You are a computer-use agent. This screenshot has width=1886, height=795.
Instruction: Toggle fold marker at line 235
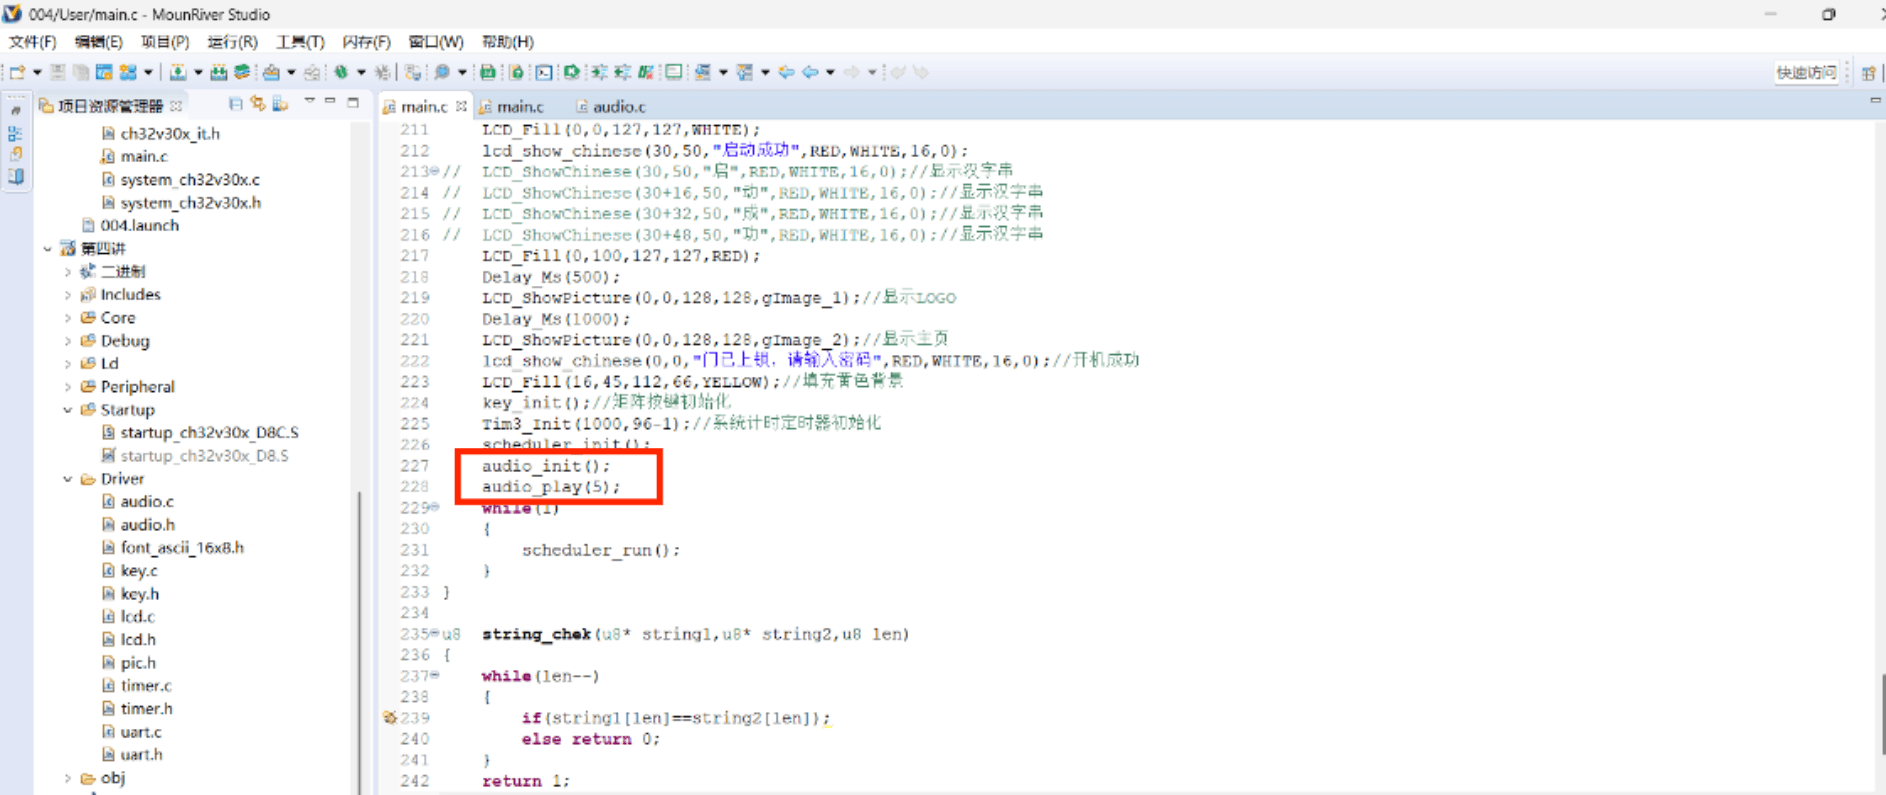pos(435,634)
